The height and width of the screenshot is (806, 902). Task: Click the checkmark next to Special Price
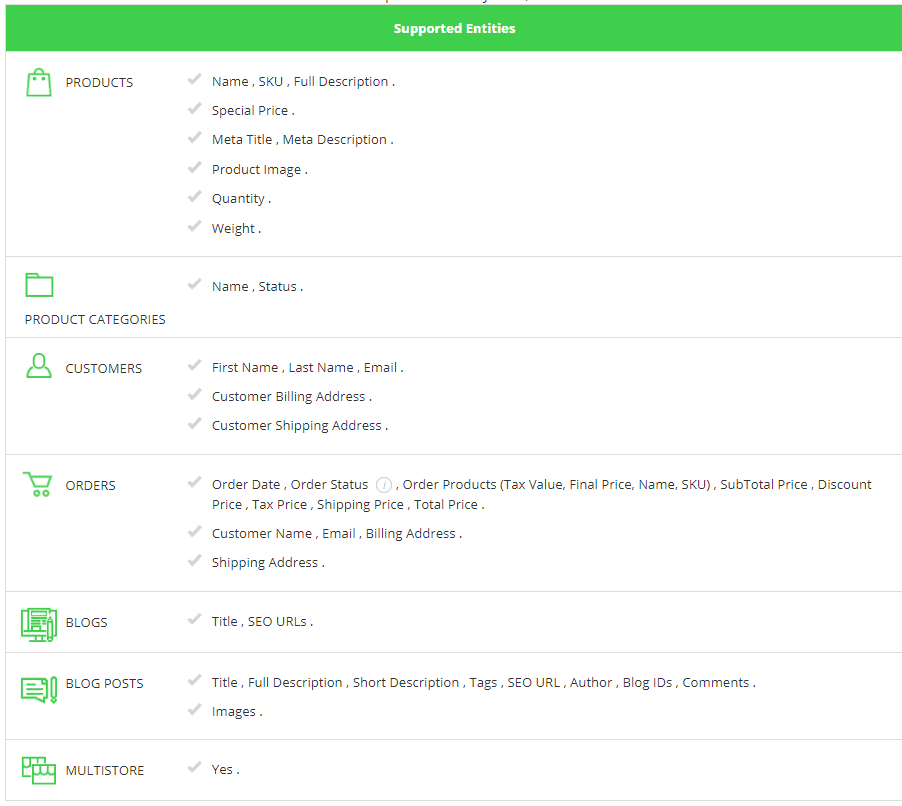coord(195,109)
